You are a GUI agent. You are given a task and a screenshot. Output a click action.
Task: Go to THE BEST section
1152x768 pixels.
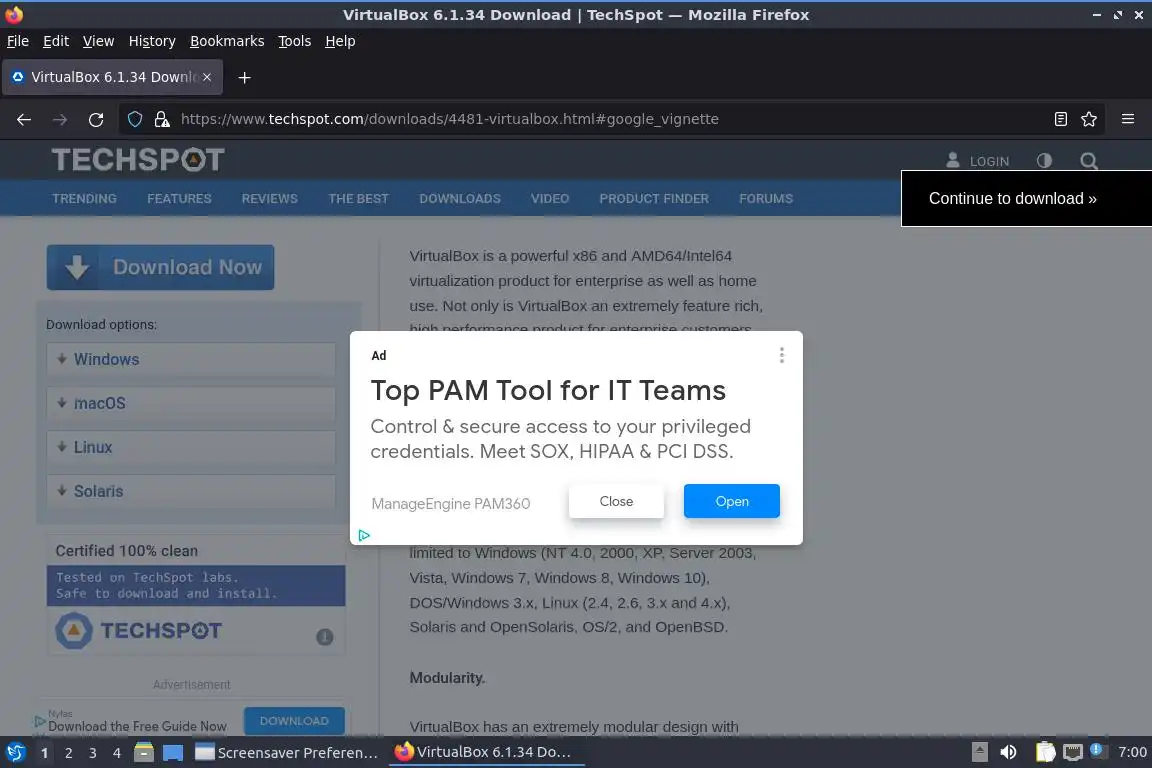(x=359, y=198)
